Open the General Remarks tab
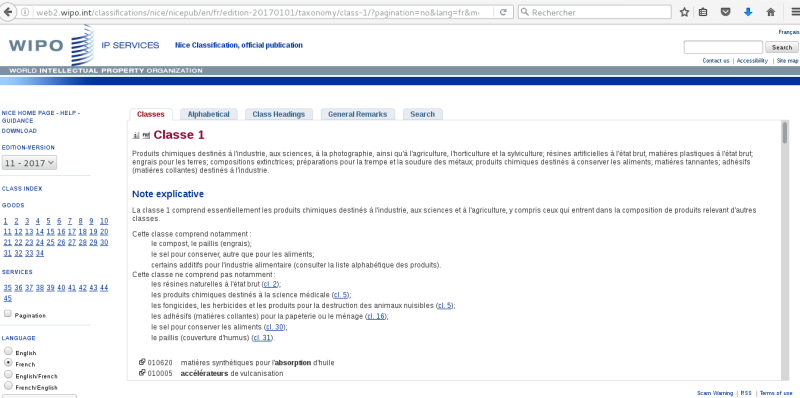 357,114
